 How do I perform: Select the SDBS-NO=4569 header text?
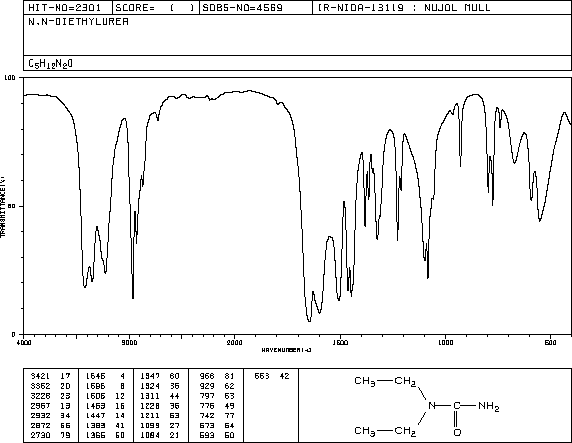coord(242,8)
